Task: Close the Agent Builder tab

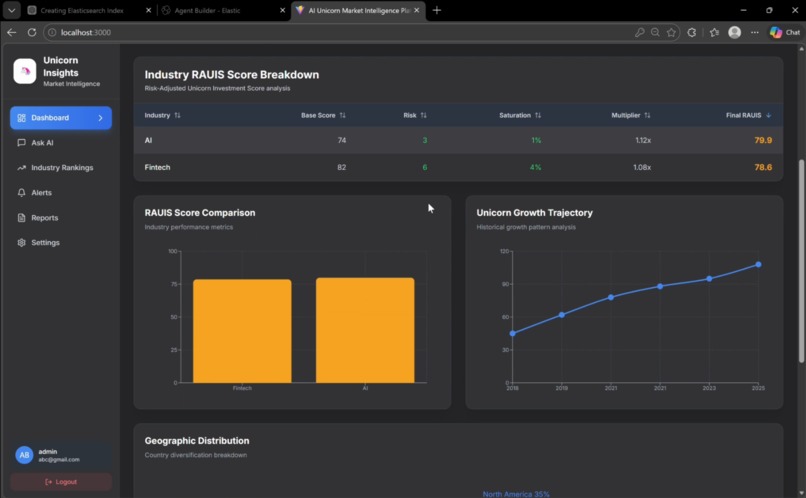Action: (282, 10)
